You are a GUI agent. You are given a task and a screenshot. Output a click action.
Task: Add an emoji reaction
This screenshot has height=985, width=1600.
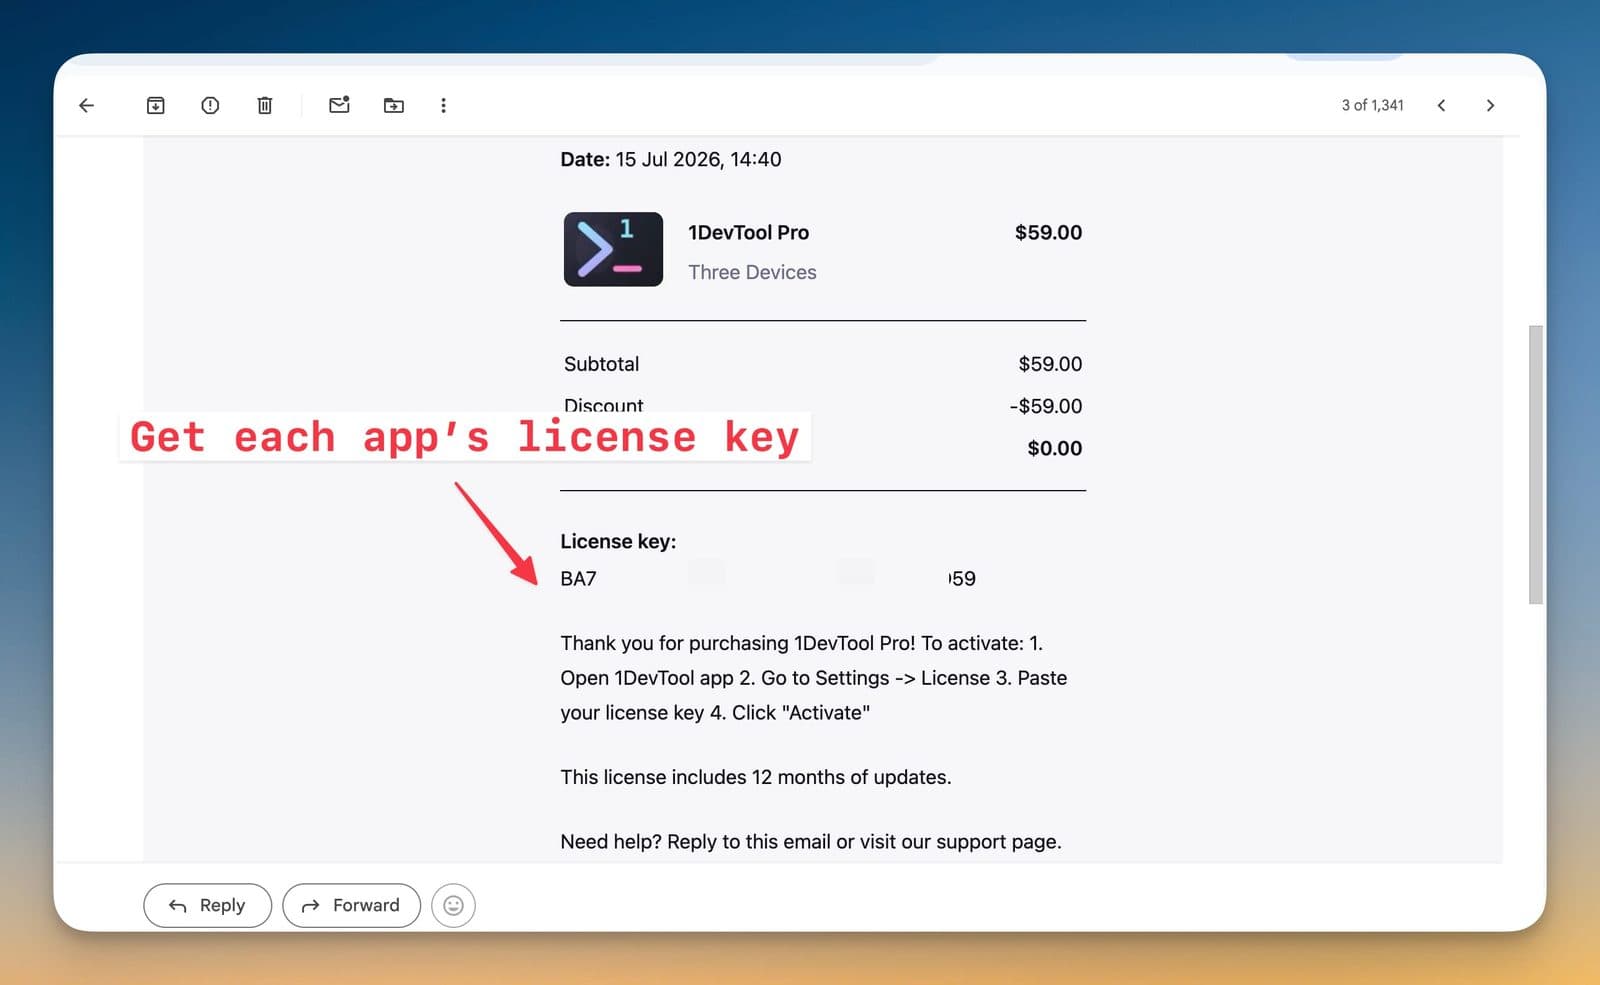pos(453,905)
